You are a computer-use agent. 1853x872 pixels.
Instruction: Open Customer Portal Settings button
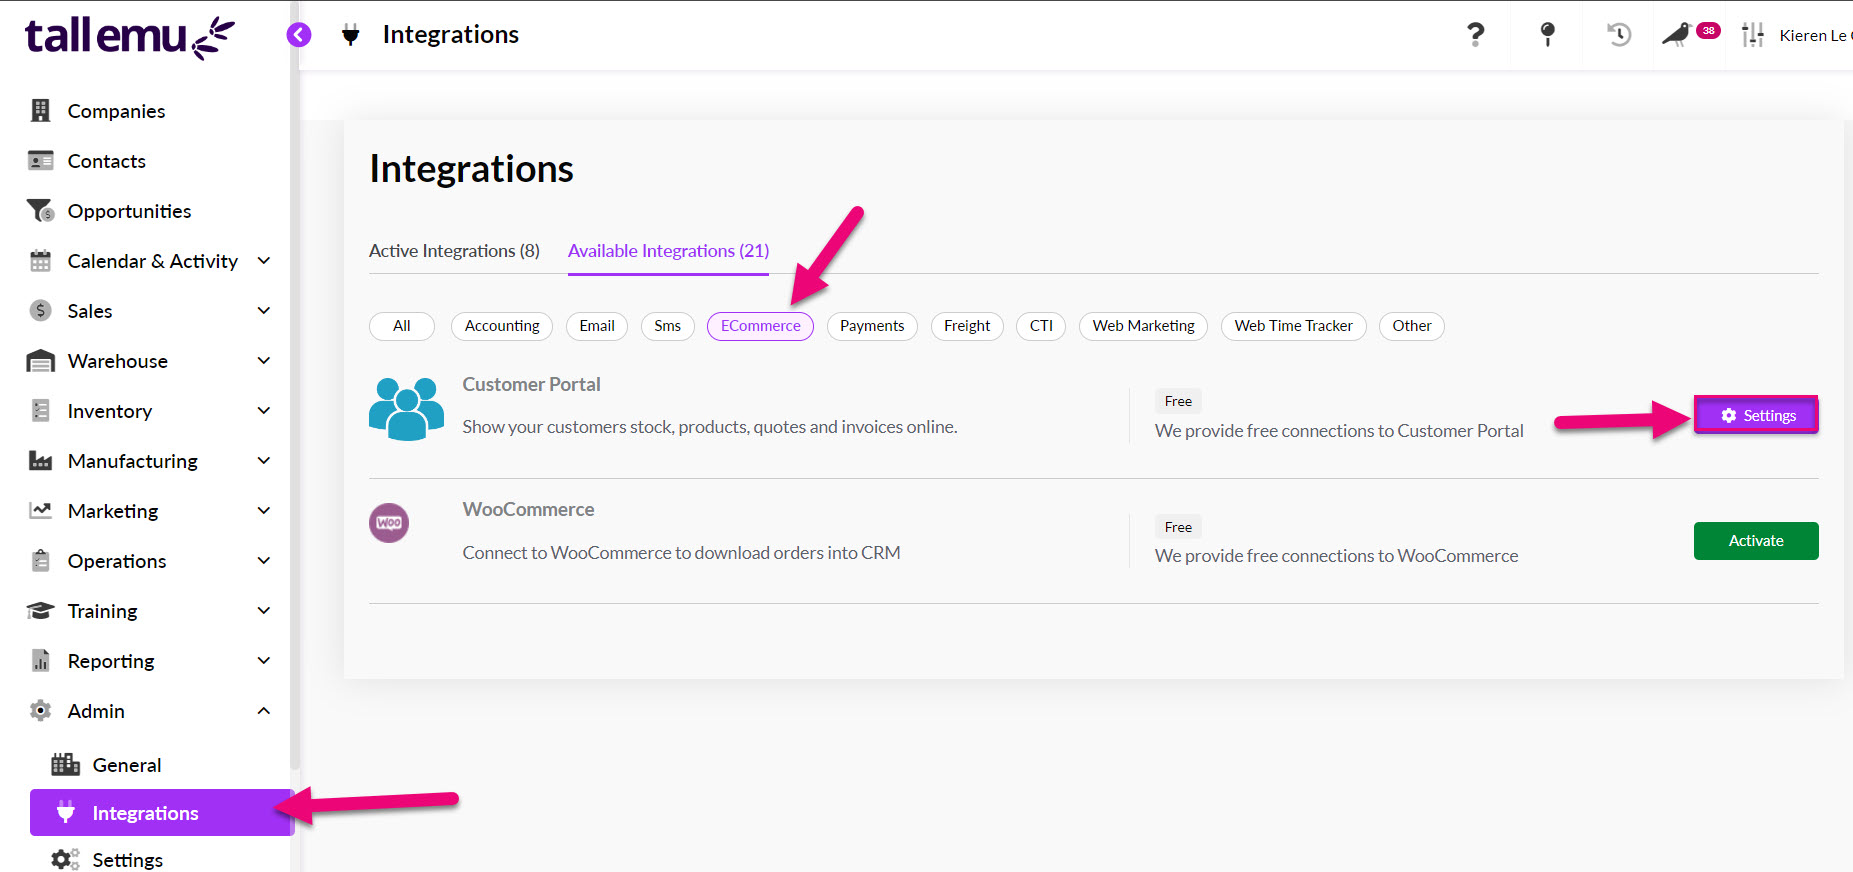[1756, 415]
